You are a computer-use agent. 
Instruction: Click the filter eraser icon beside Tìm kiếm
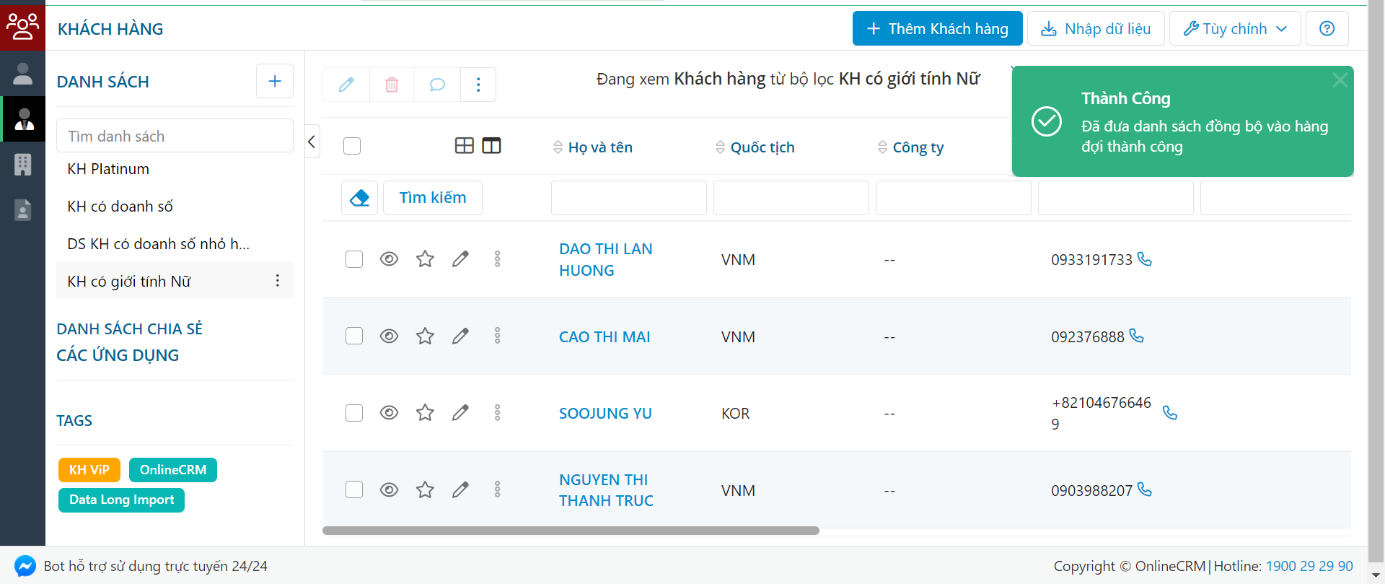tap(359, 197)
